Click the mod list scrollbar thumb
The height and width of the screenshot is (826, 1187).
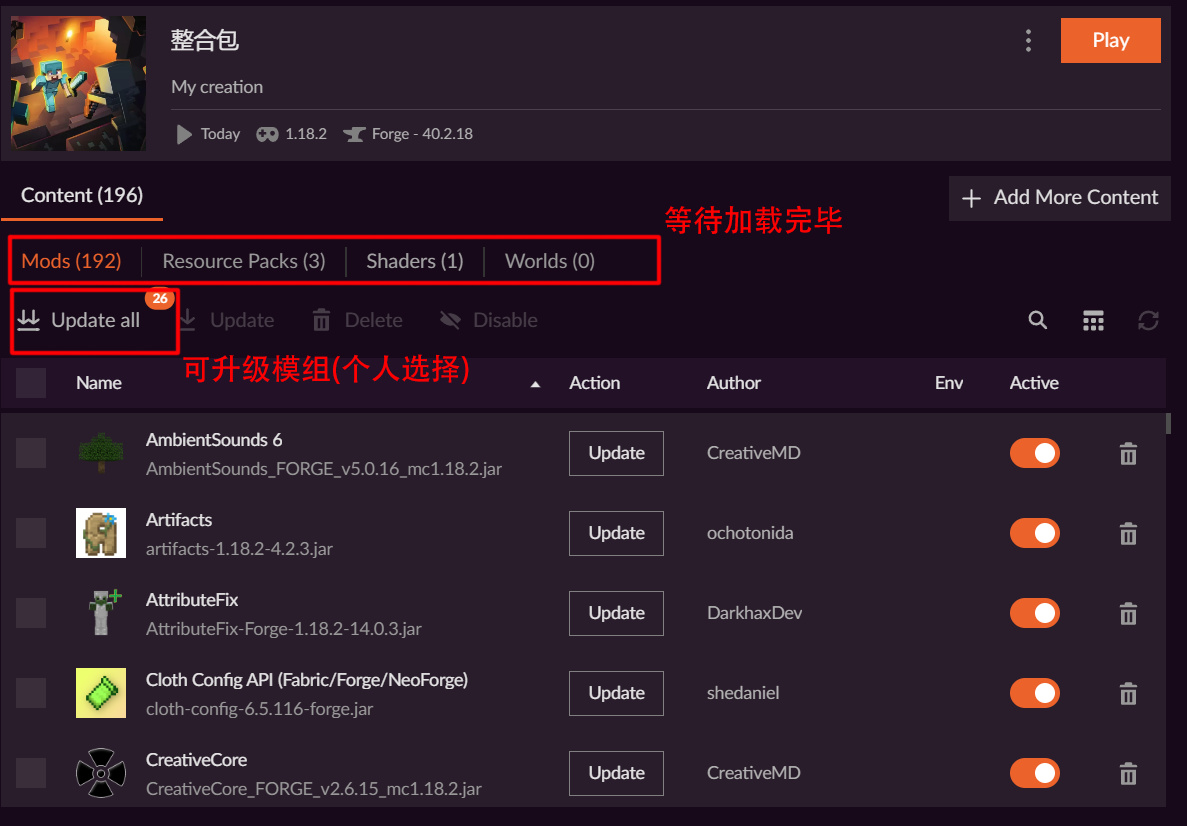[x=1168, y=423]
